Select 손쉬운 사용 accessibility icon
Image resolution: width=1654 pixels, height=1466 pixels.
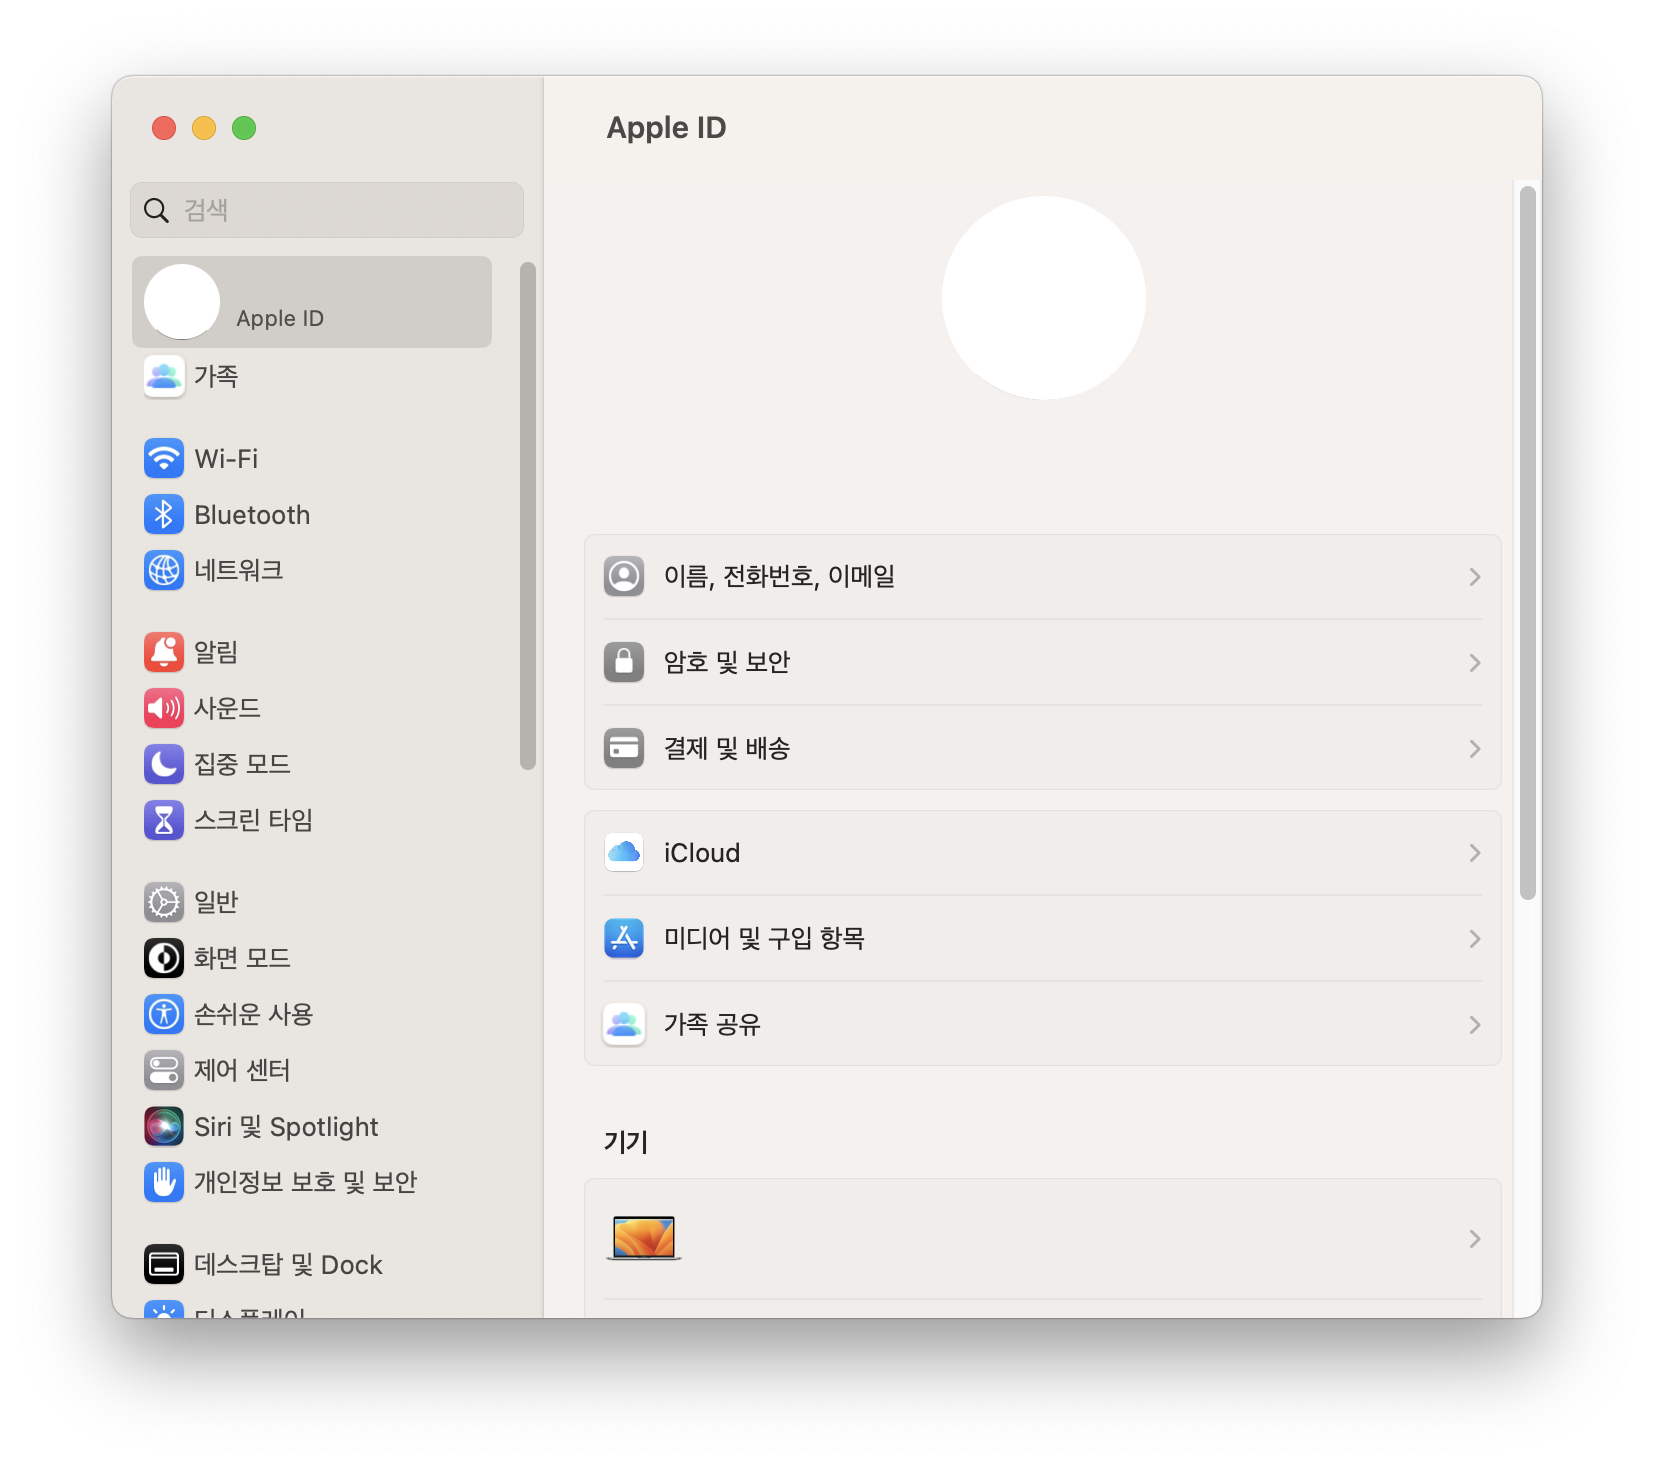165,1014
